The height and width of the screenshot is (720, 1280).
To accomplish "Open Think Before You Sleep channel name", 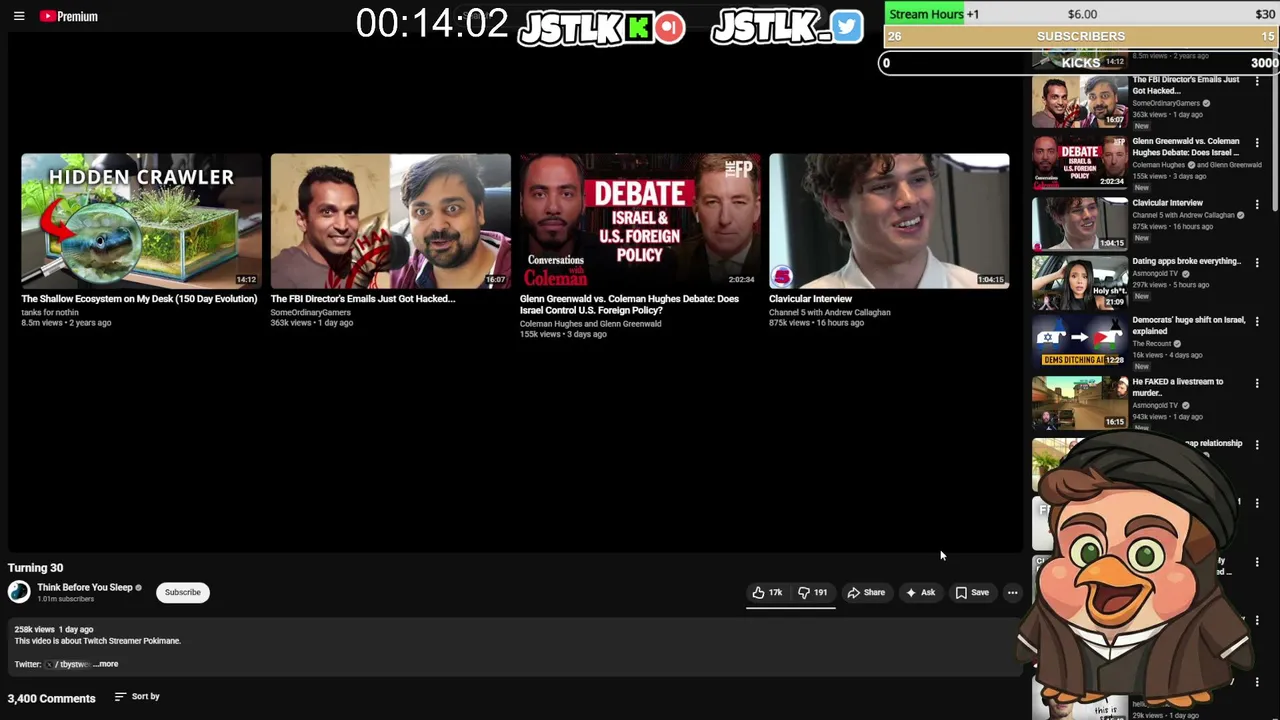I will coord(85,587).
